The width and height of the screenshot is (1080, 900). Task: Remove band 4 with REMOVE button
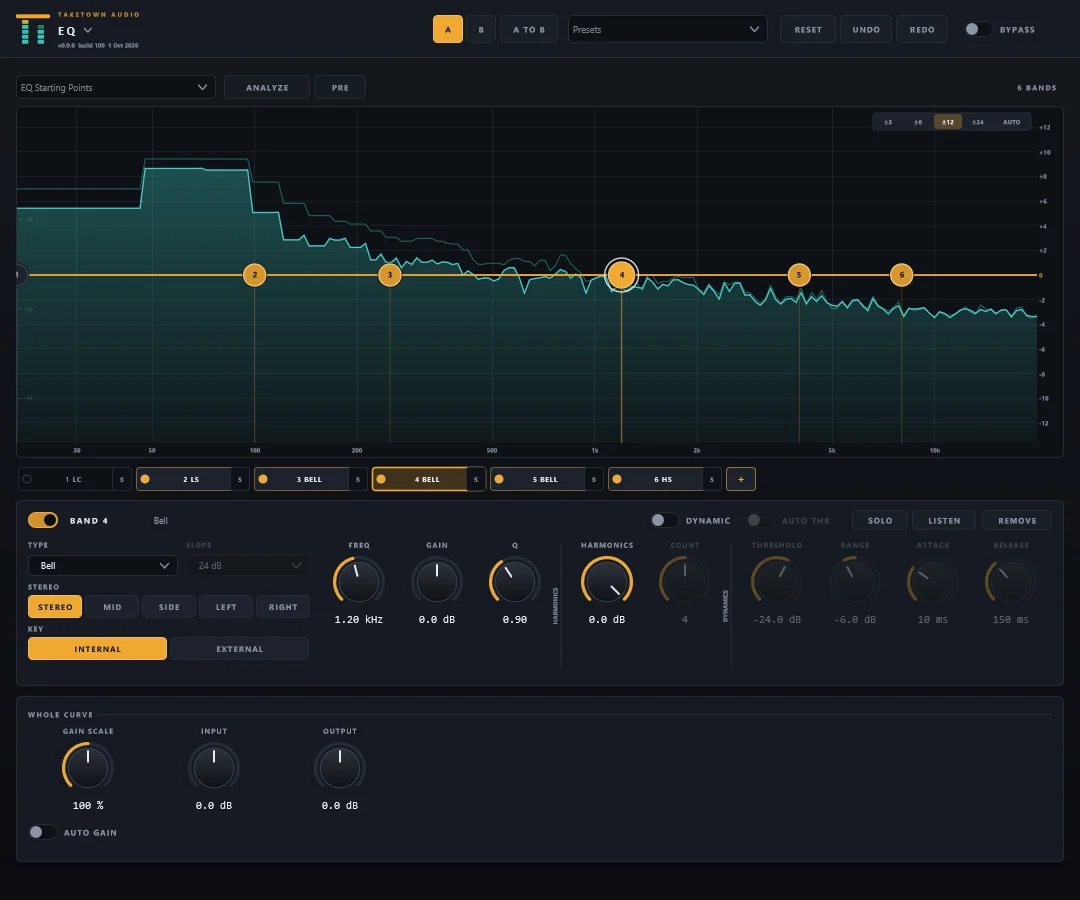[1017, 520]
